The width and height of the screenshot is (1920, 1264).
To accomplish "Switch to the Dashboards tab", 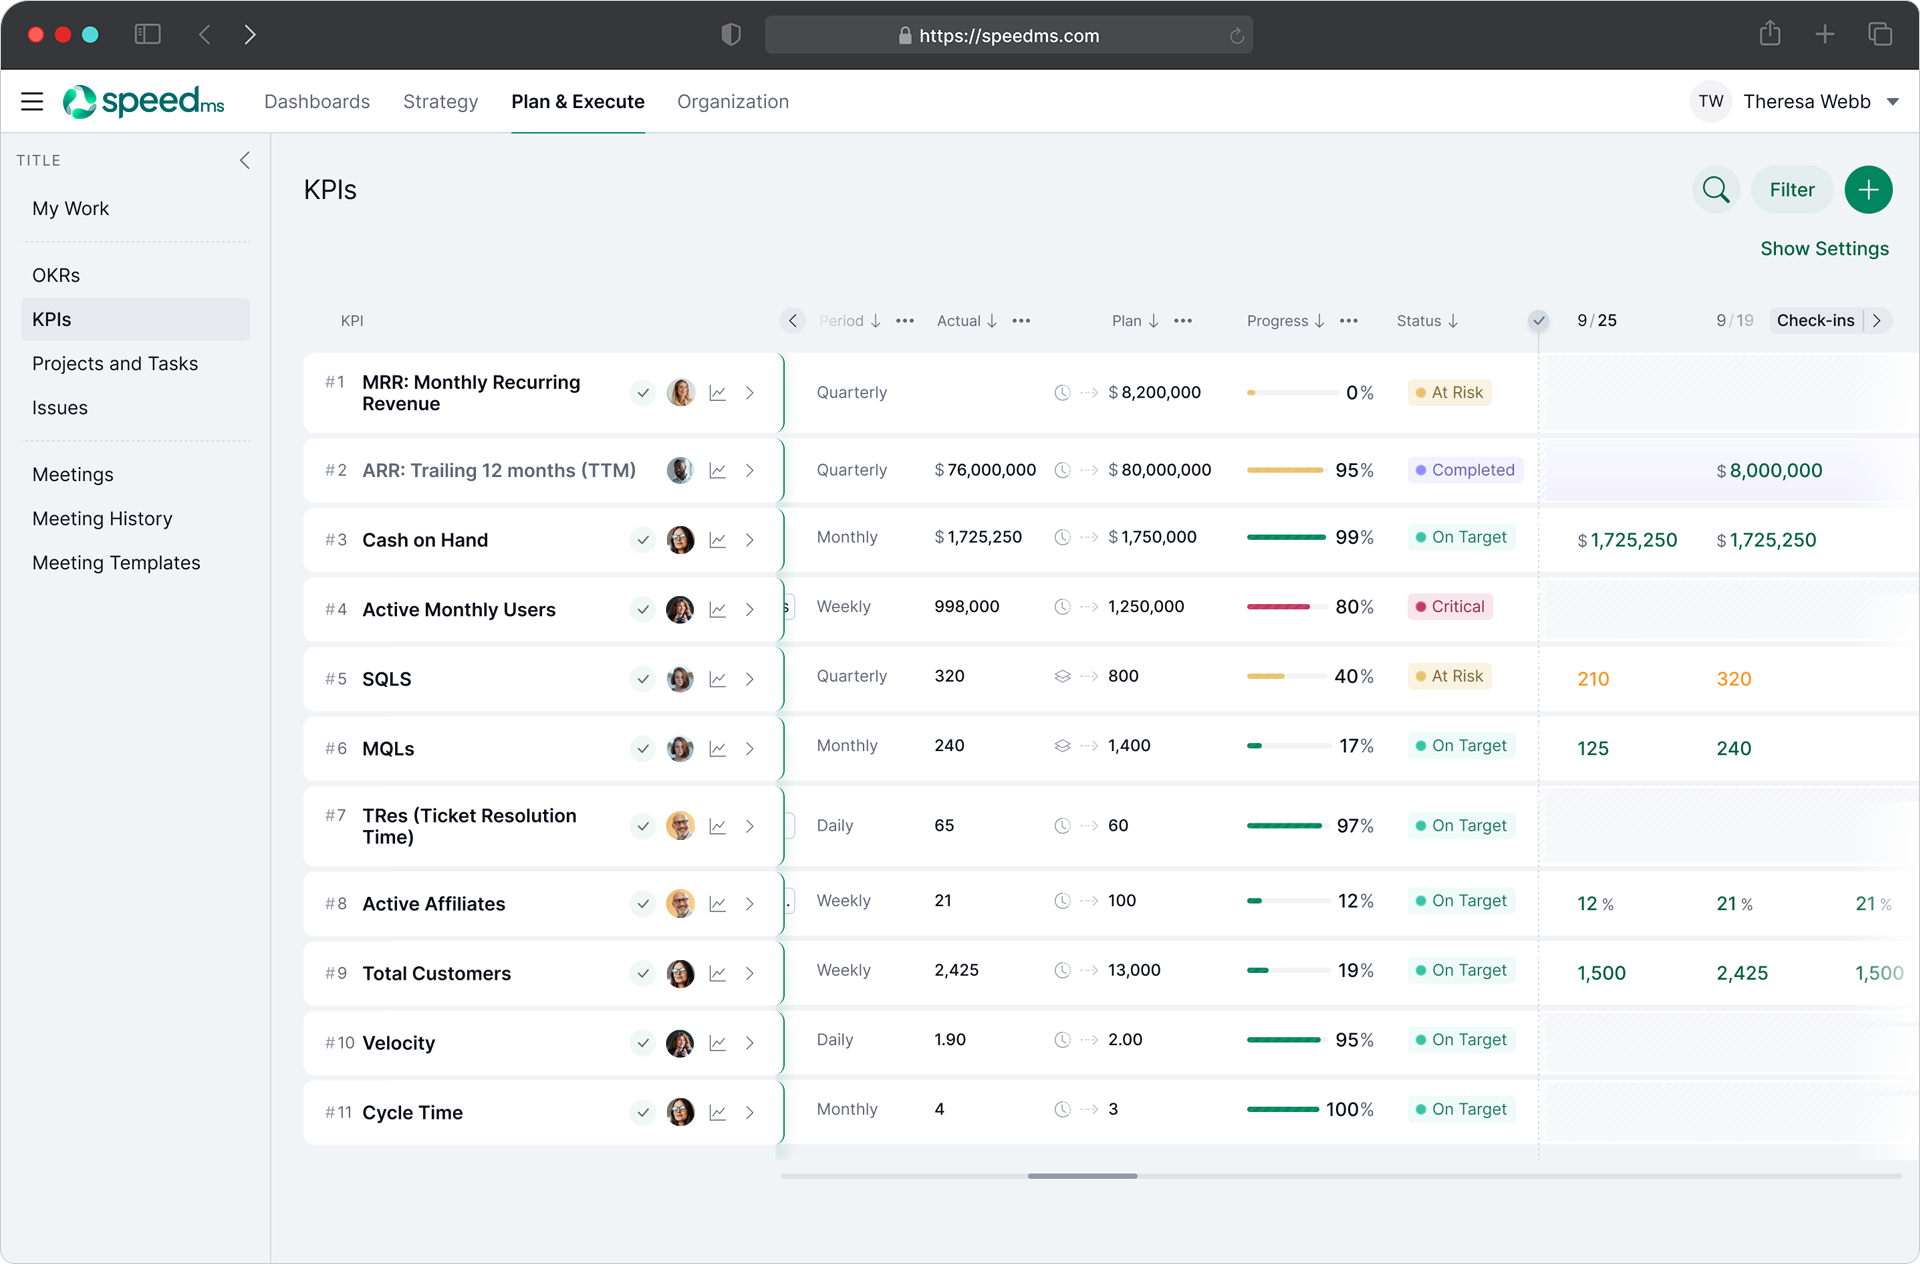I will pyautogui.click(x=317, y=102).
